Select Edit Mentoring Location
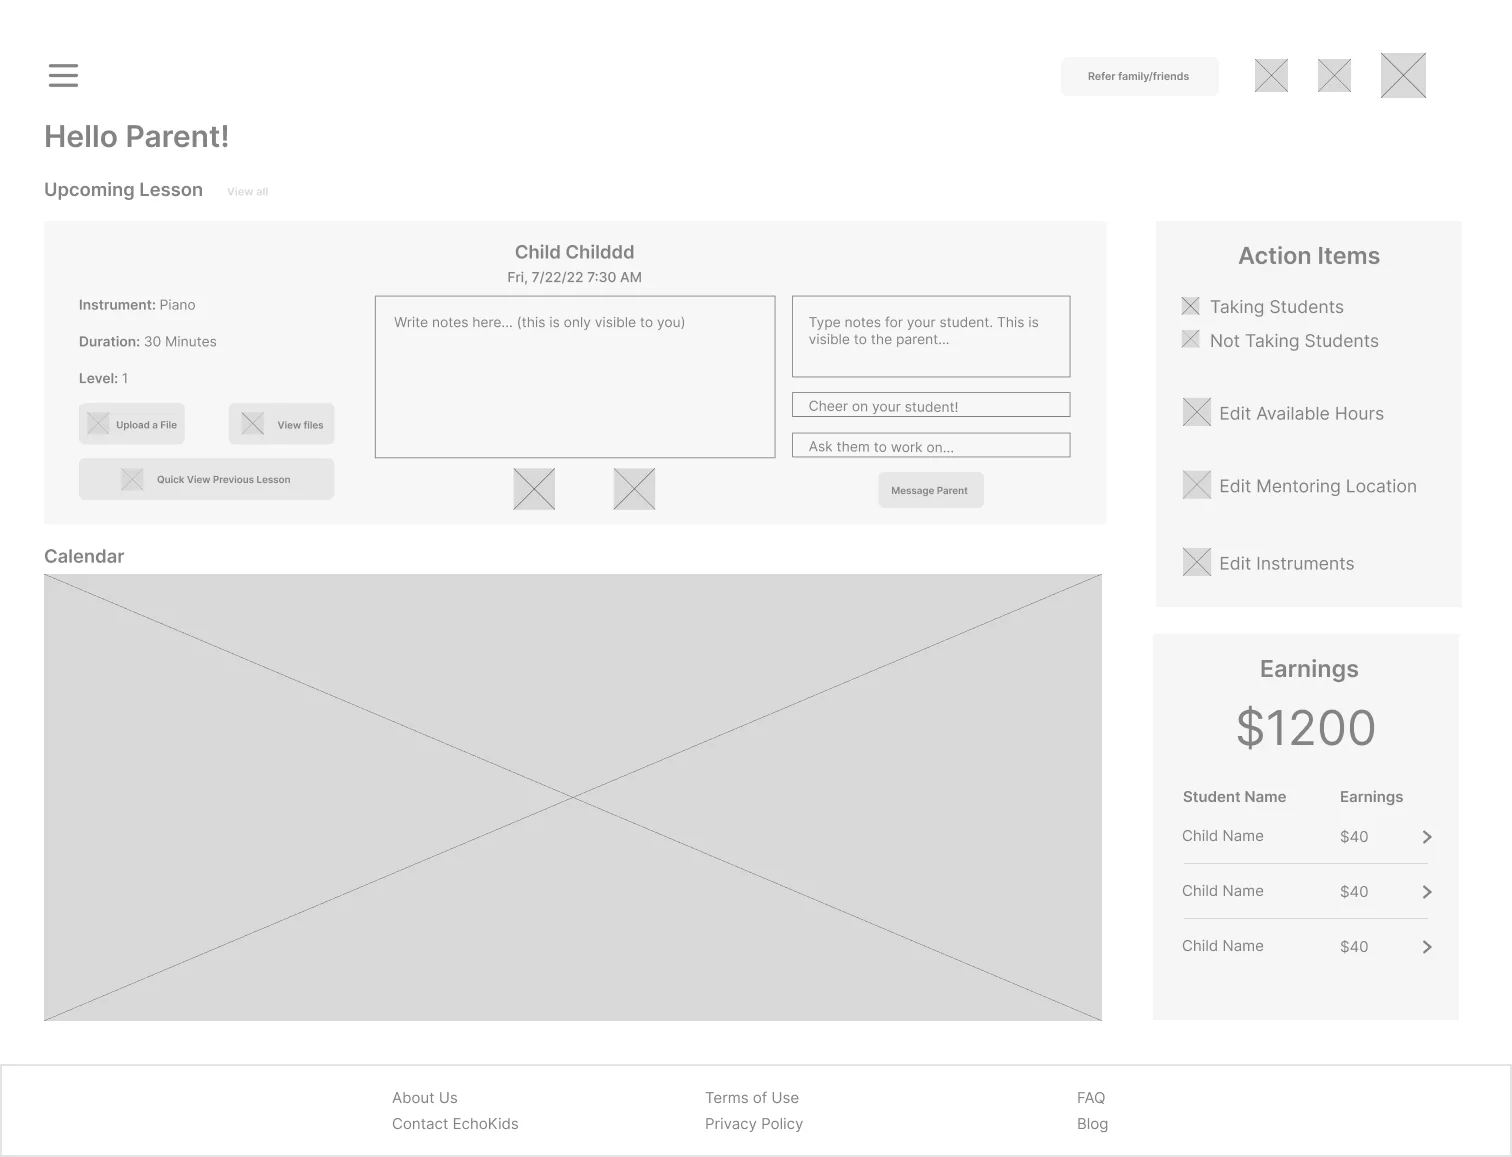Screen dimensions: 1512x1157 [1317, 486]
